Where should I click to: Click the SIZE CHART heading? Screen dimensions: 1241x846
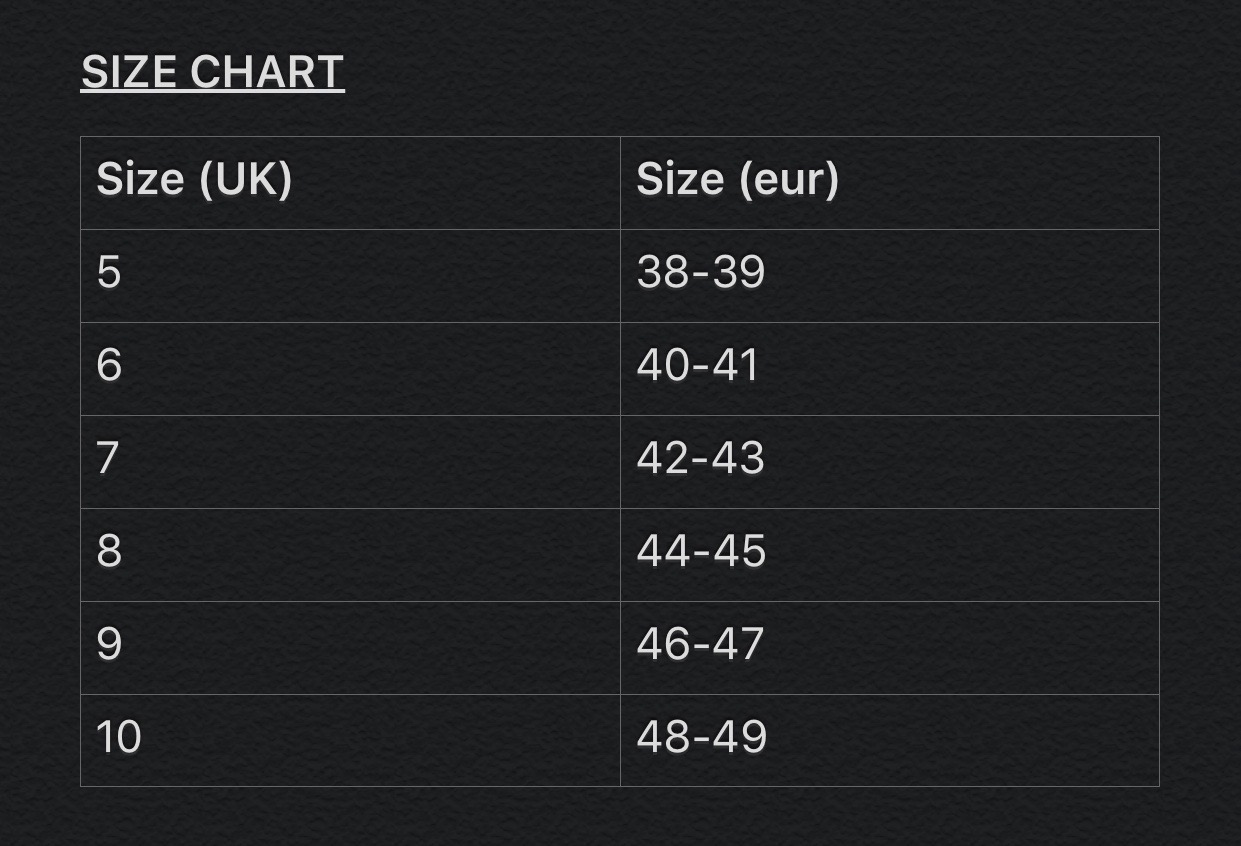point(212,72)
